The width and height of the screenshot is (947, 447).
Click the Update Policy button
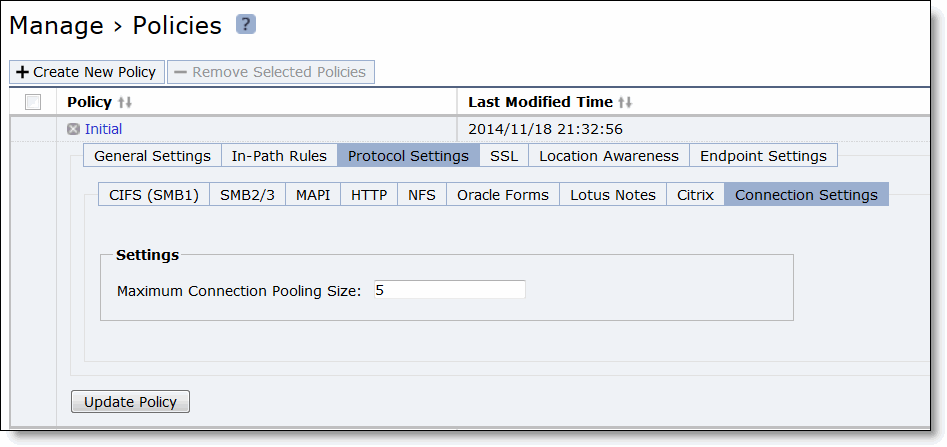pos(130,402)
